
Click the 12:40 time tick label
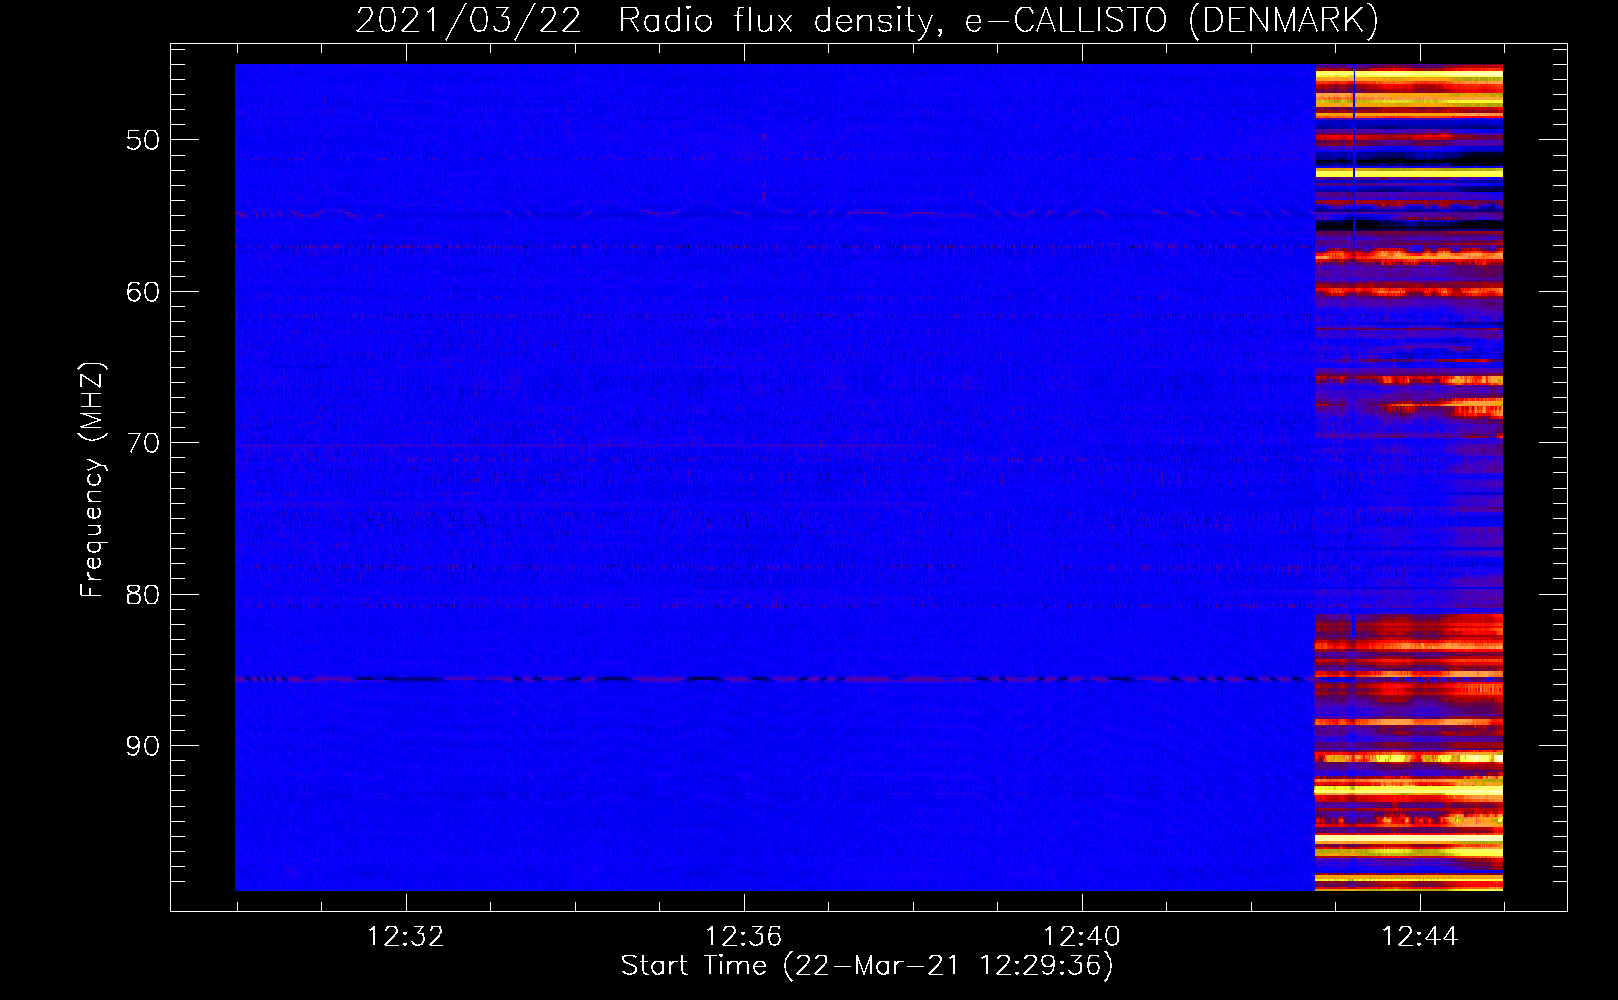click(x=1081, y=937)
